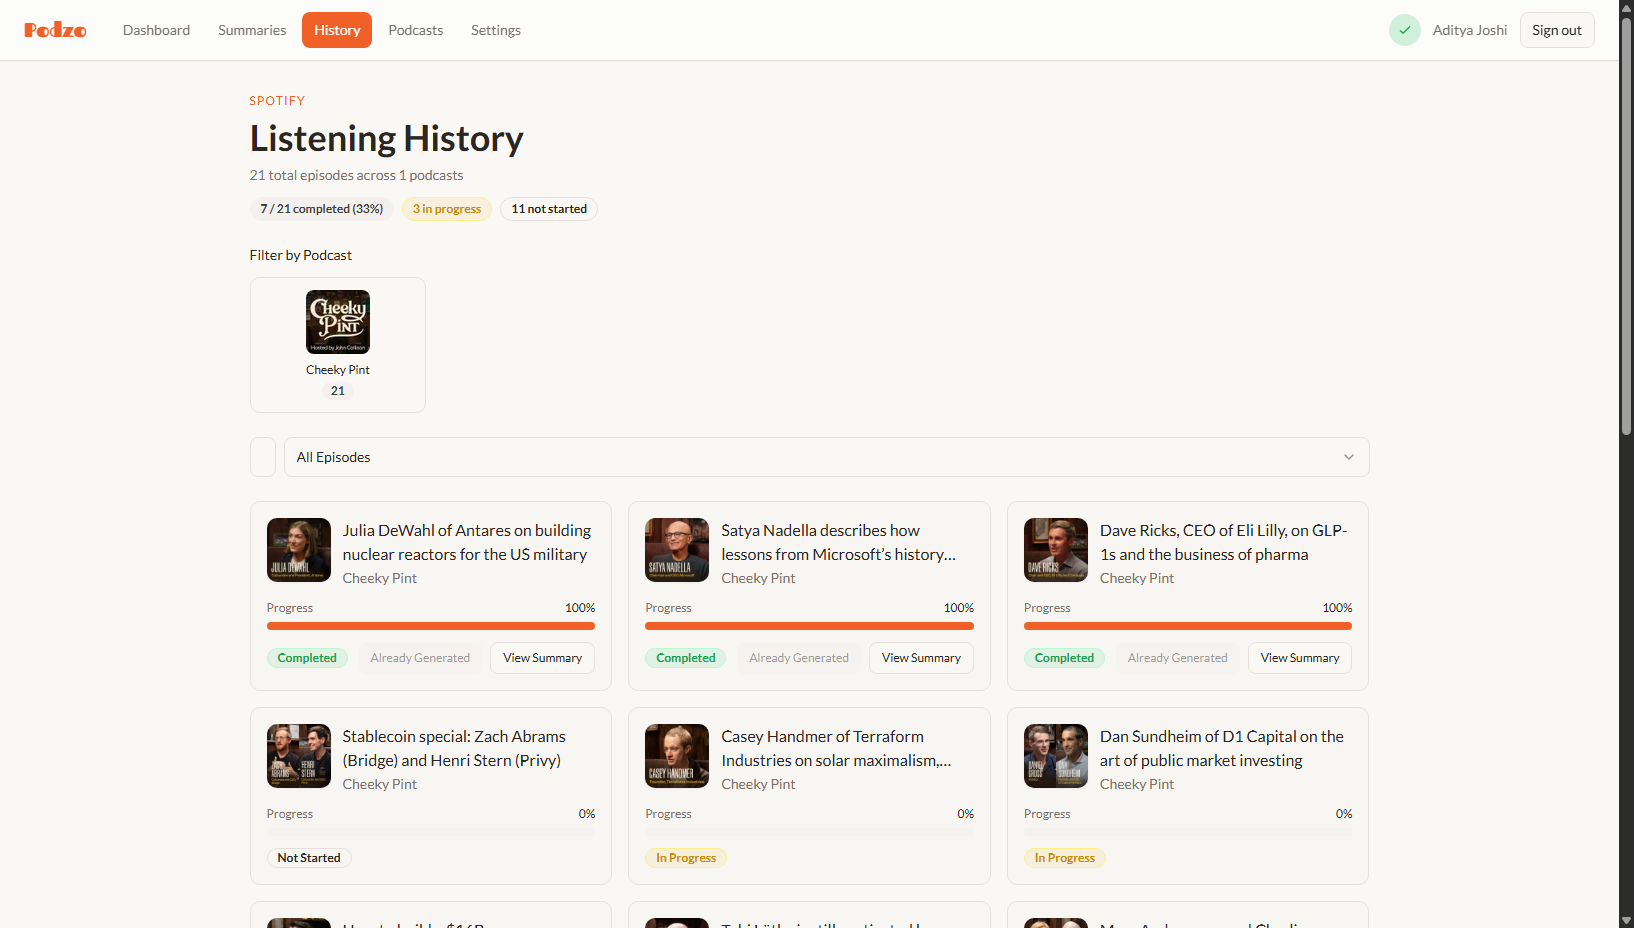1634x928 pixels.
Task: Click the Satya Nadella episode progress bar
Action: pyautogui.click(x=809, y=626)
